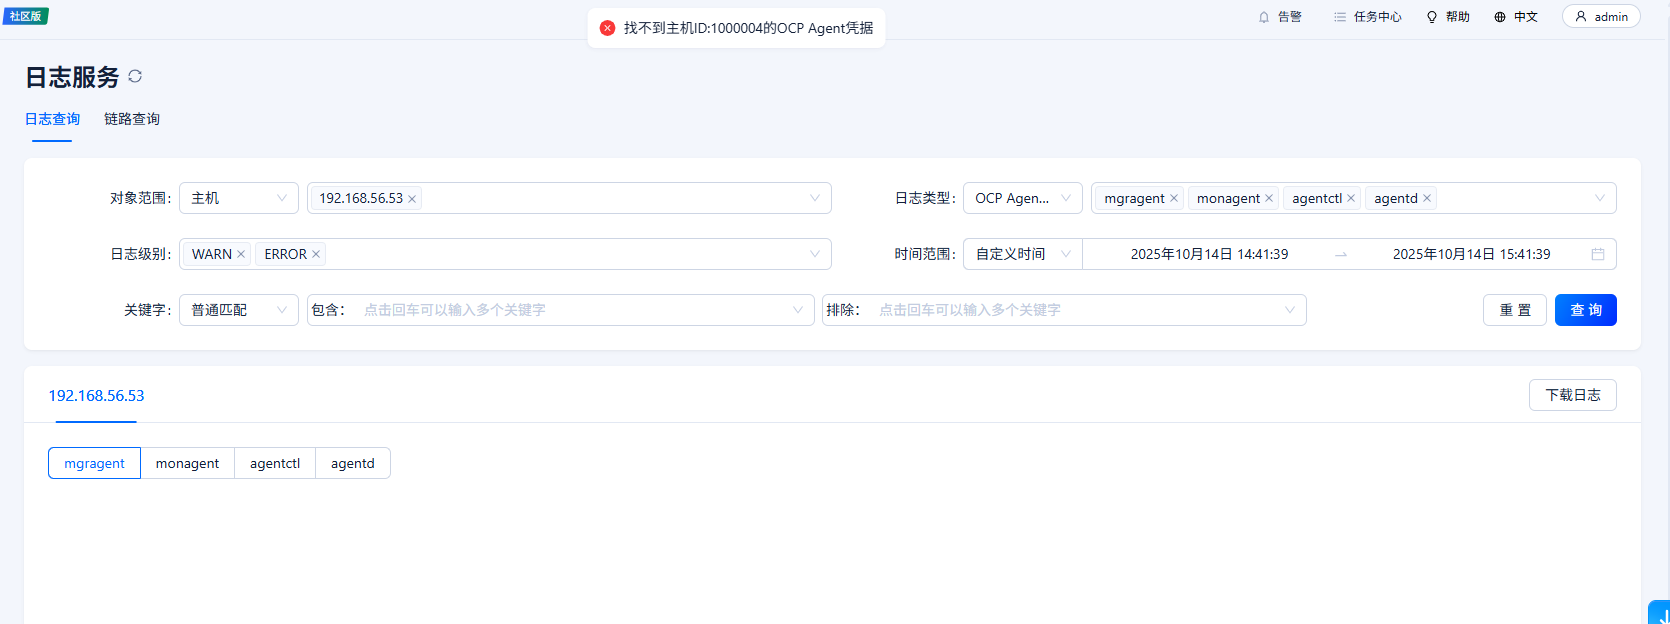The height and width of the screenshot is (624, 1670).
Task: Click the 帮助 help lightbulb icon
Action: (1432, 17)
